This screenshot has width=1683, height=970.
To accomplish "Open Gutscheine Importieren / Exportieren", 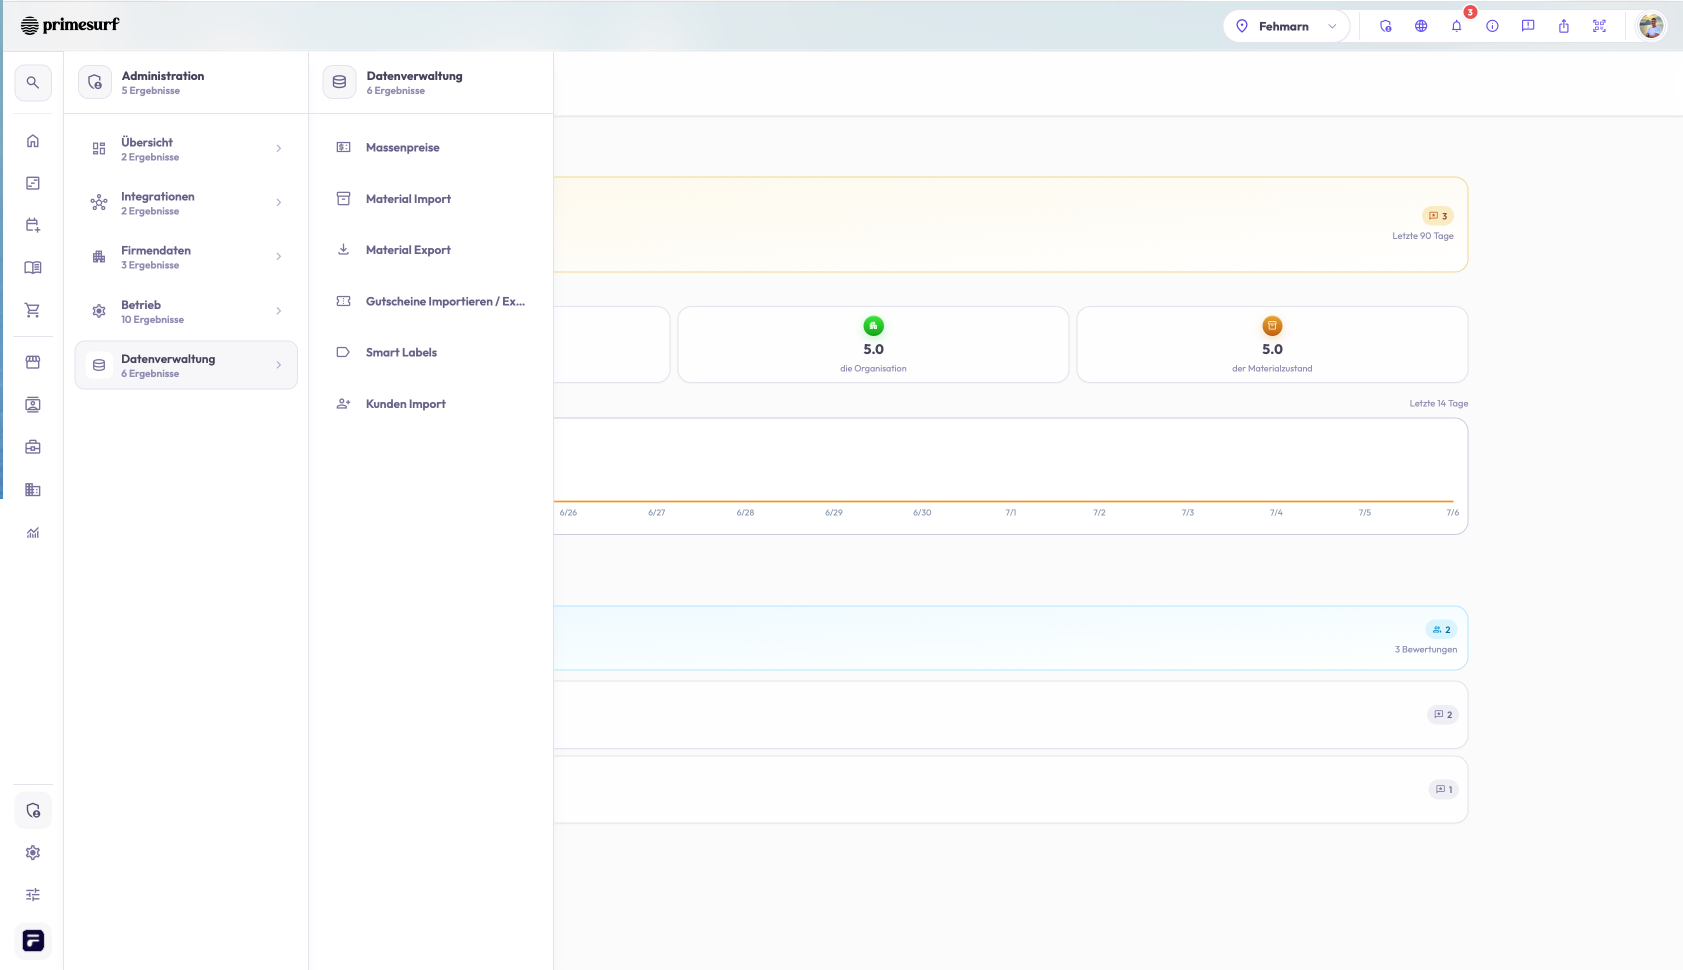I will click(431, 301).
